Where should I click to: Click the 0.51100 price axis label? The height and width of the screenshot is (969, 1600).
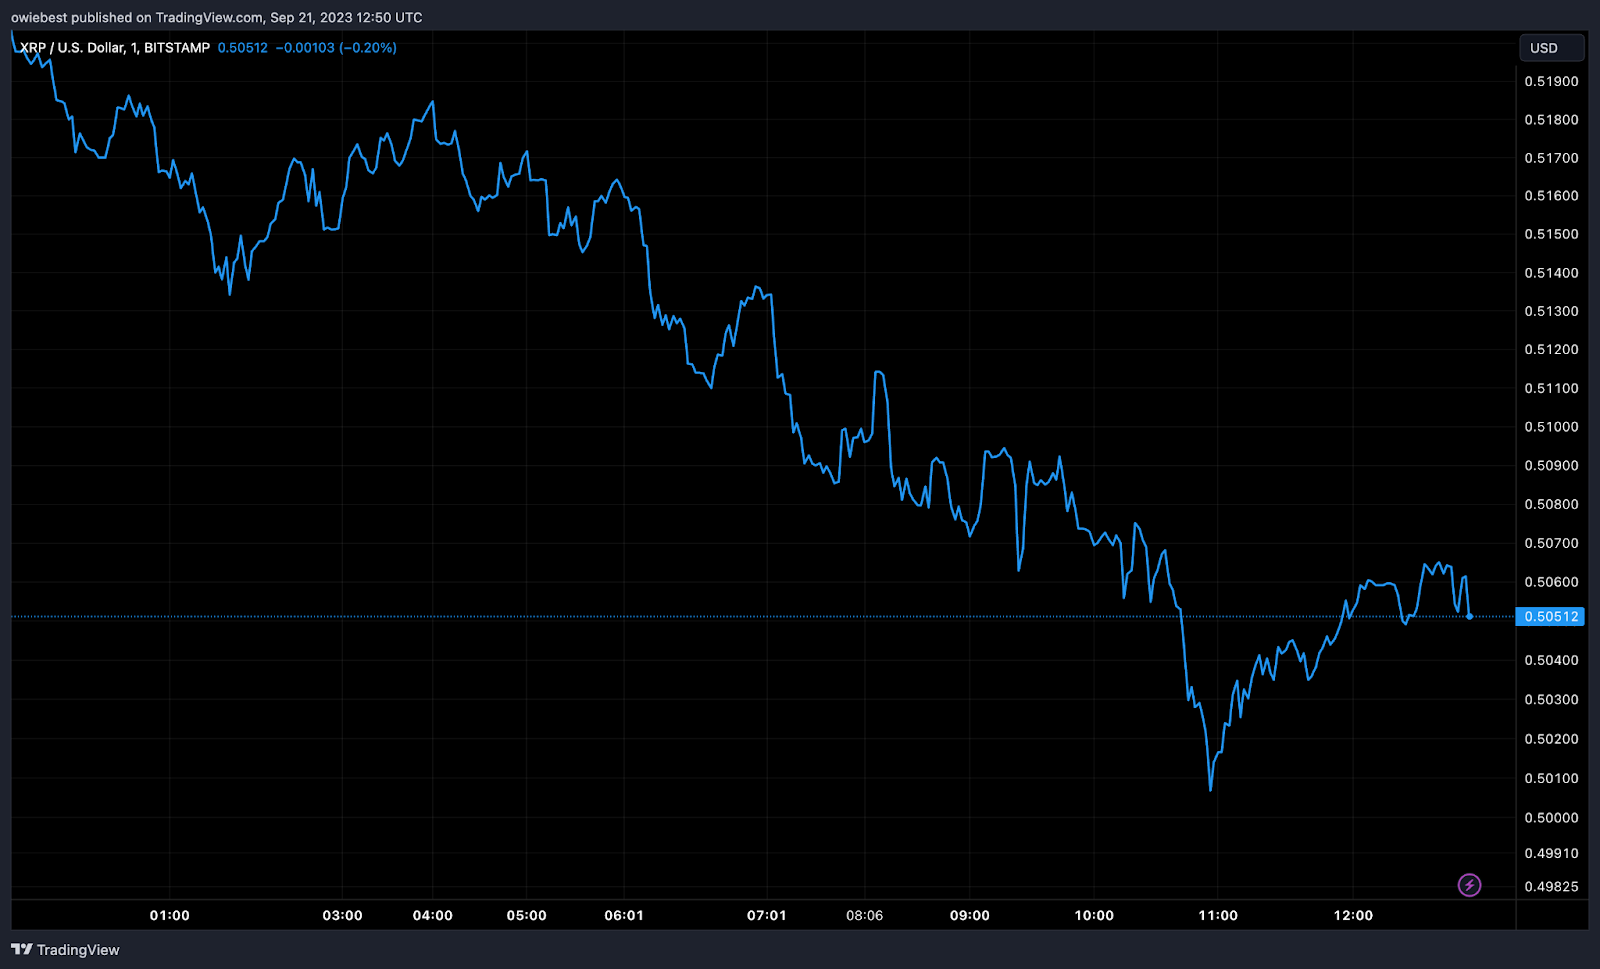1551,388
